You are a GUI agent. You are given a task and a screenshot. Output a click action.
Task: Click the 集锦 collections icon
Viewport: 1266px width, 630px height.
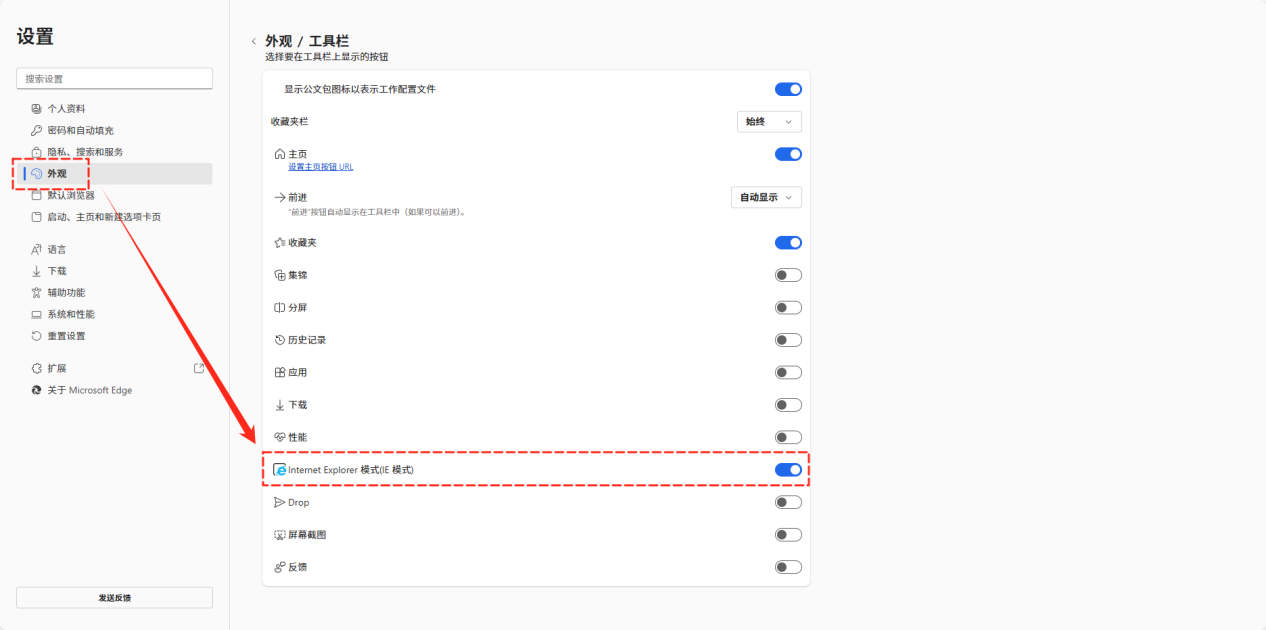tap(280, 275)
